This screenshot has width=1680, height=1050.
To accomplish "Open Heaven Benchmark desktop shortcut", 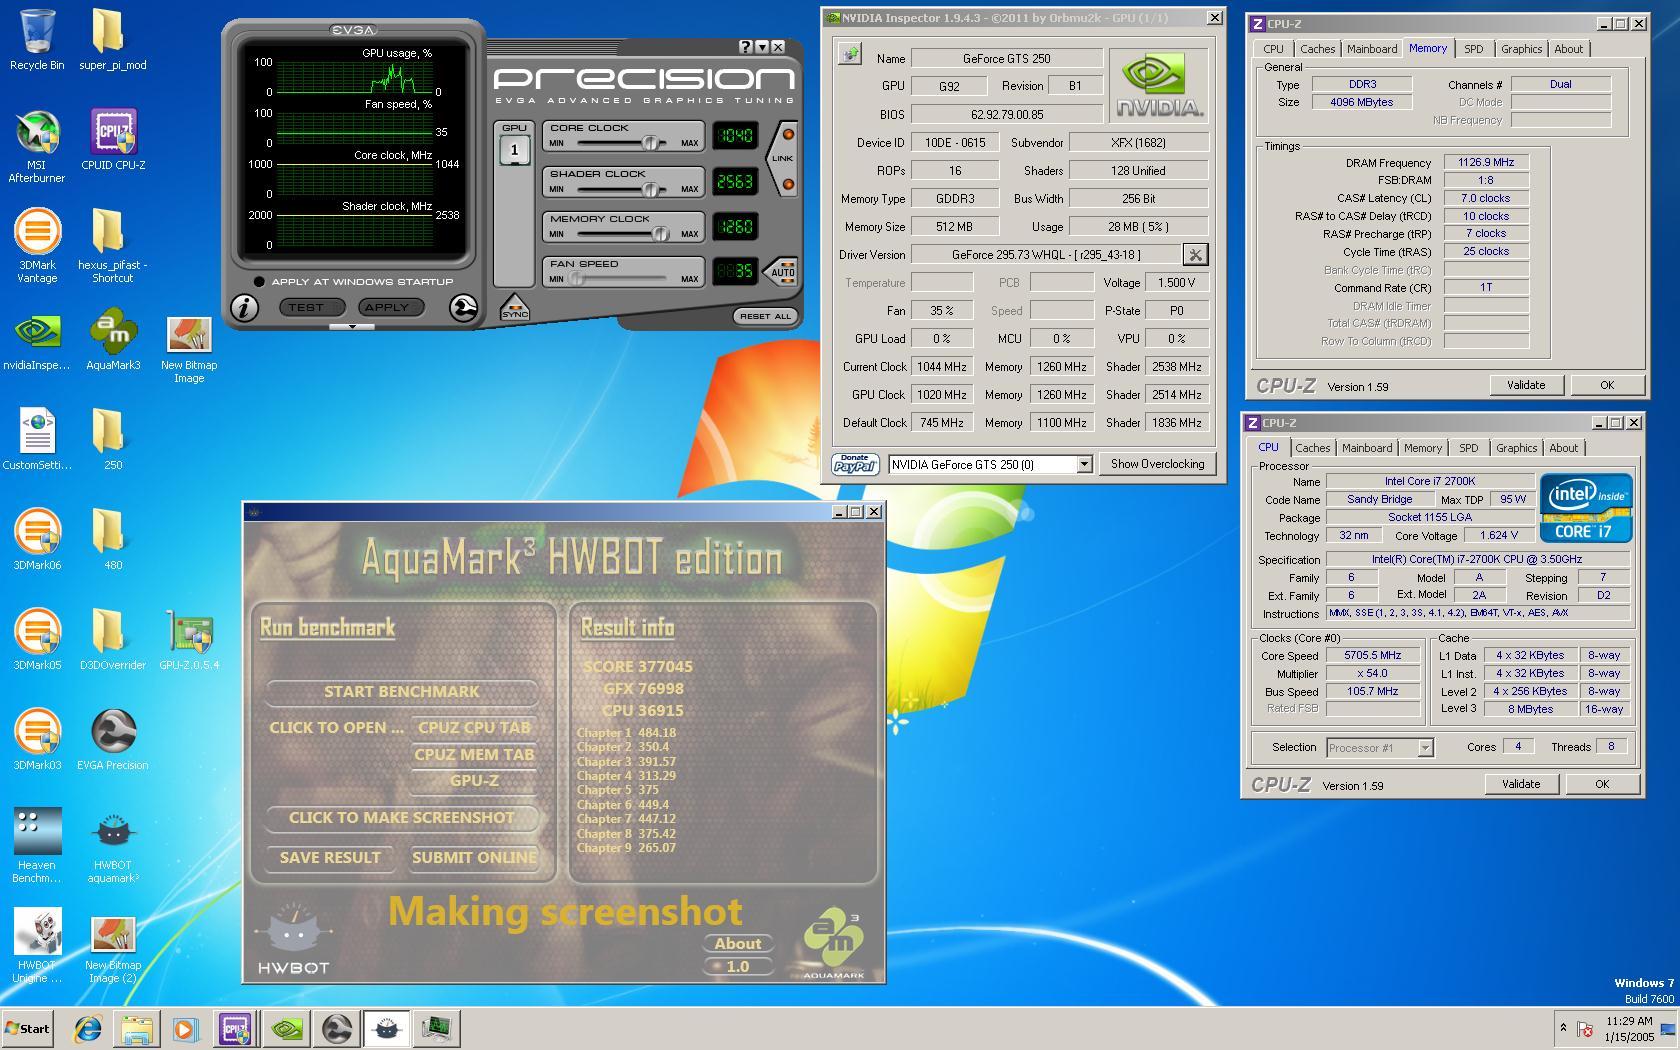I will [37, 846].
